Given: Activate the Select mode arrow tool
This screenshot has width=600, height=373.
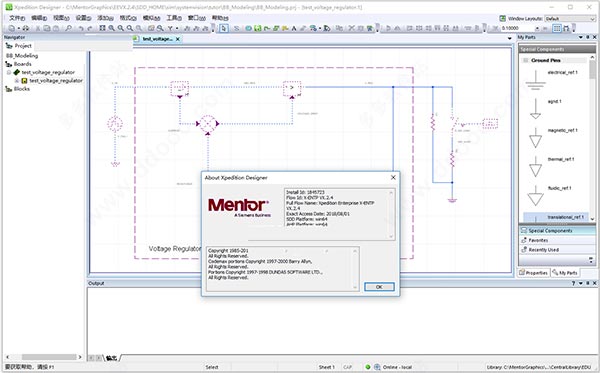Looking at the screenshot, I should pyautogui.click(x=224, y=28).
